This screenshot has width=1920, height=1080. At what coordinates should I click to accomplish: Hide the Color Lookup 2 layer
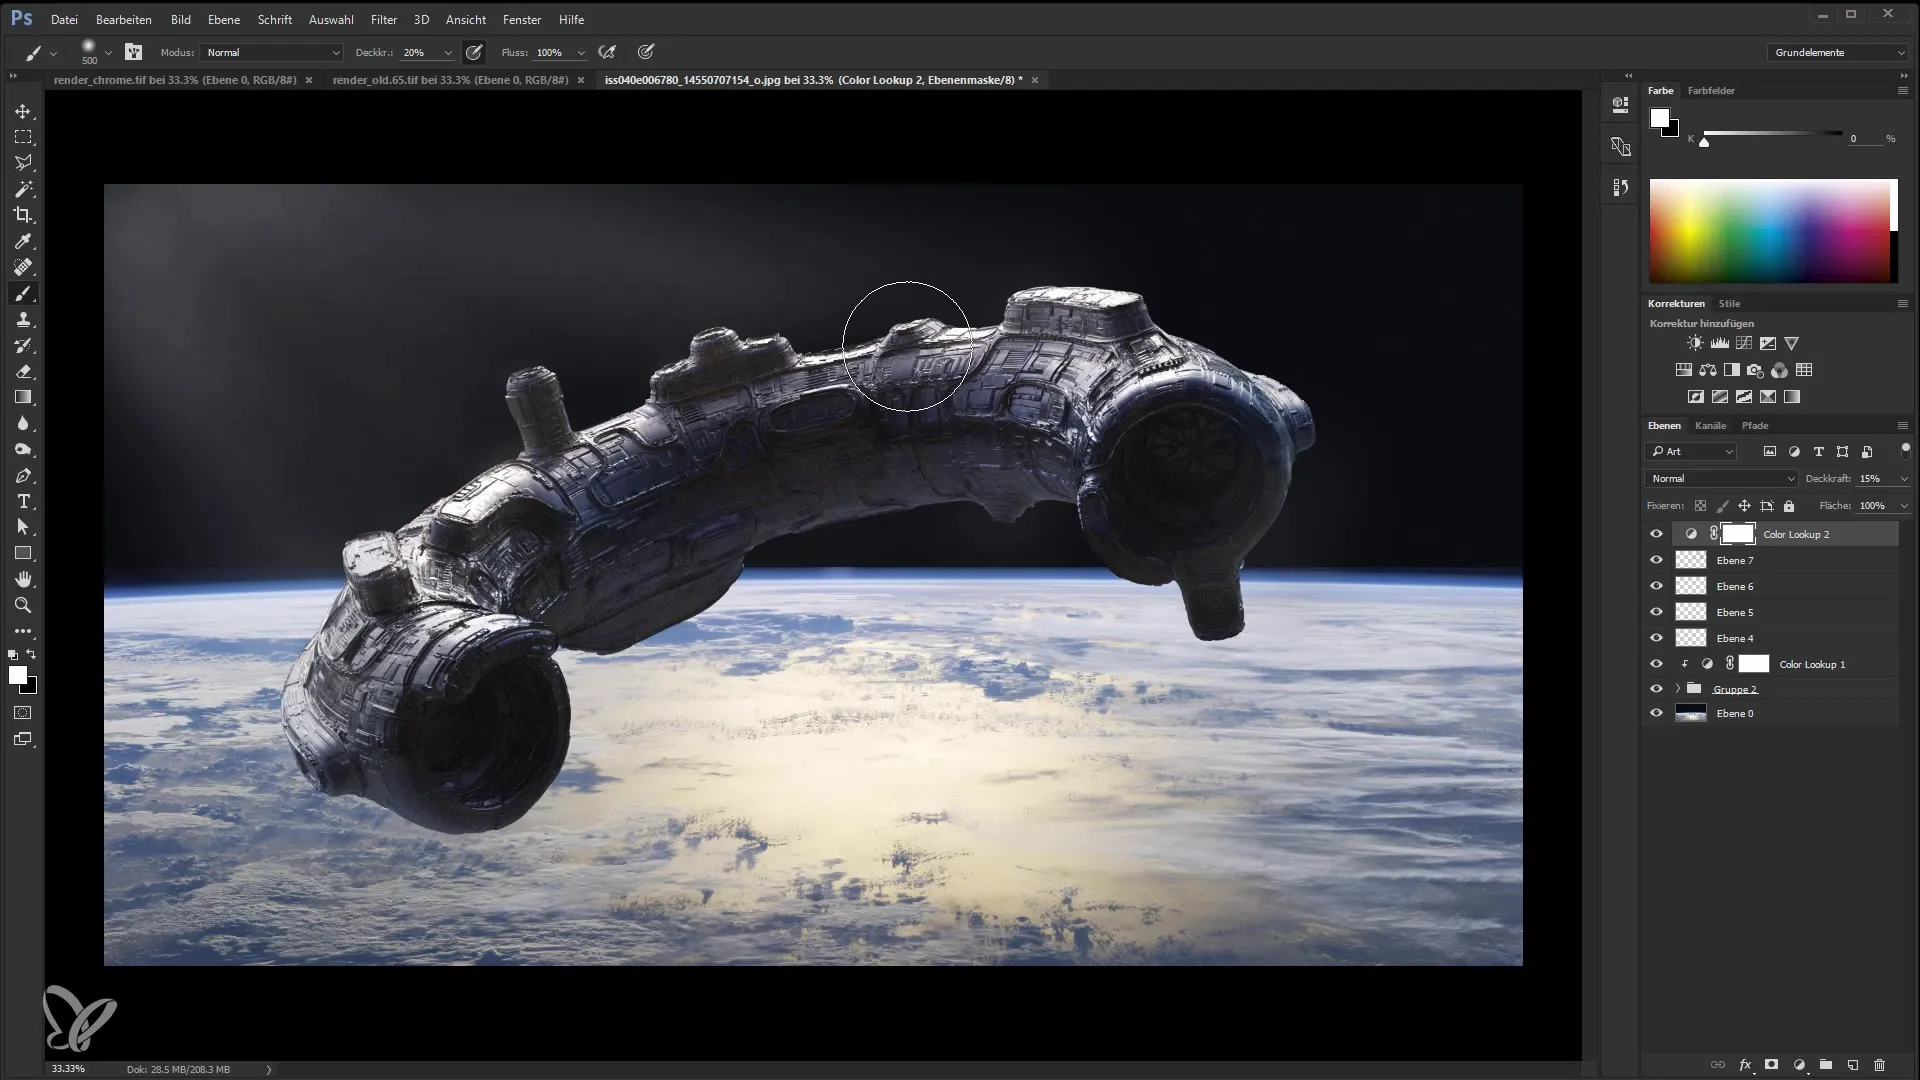[x=1656, y=534]
